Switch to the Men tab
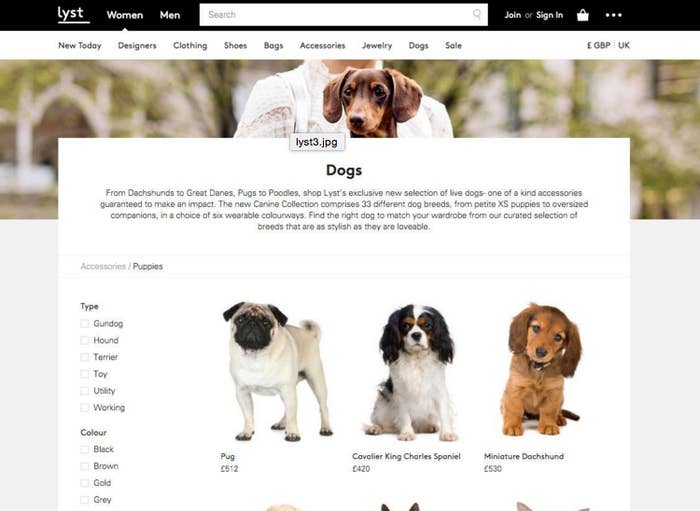This screenshot has height=511, width=700. point(170,15)
